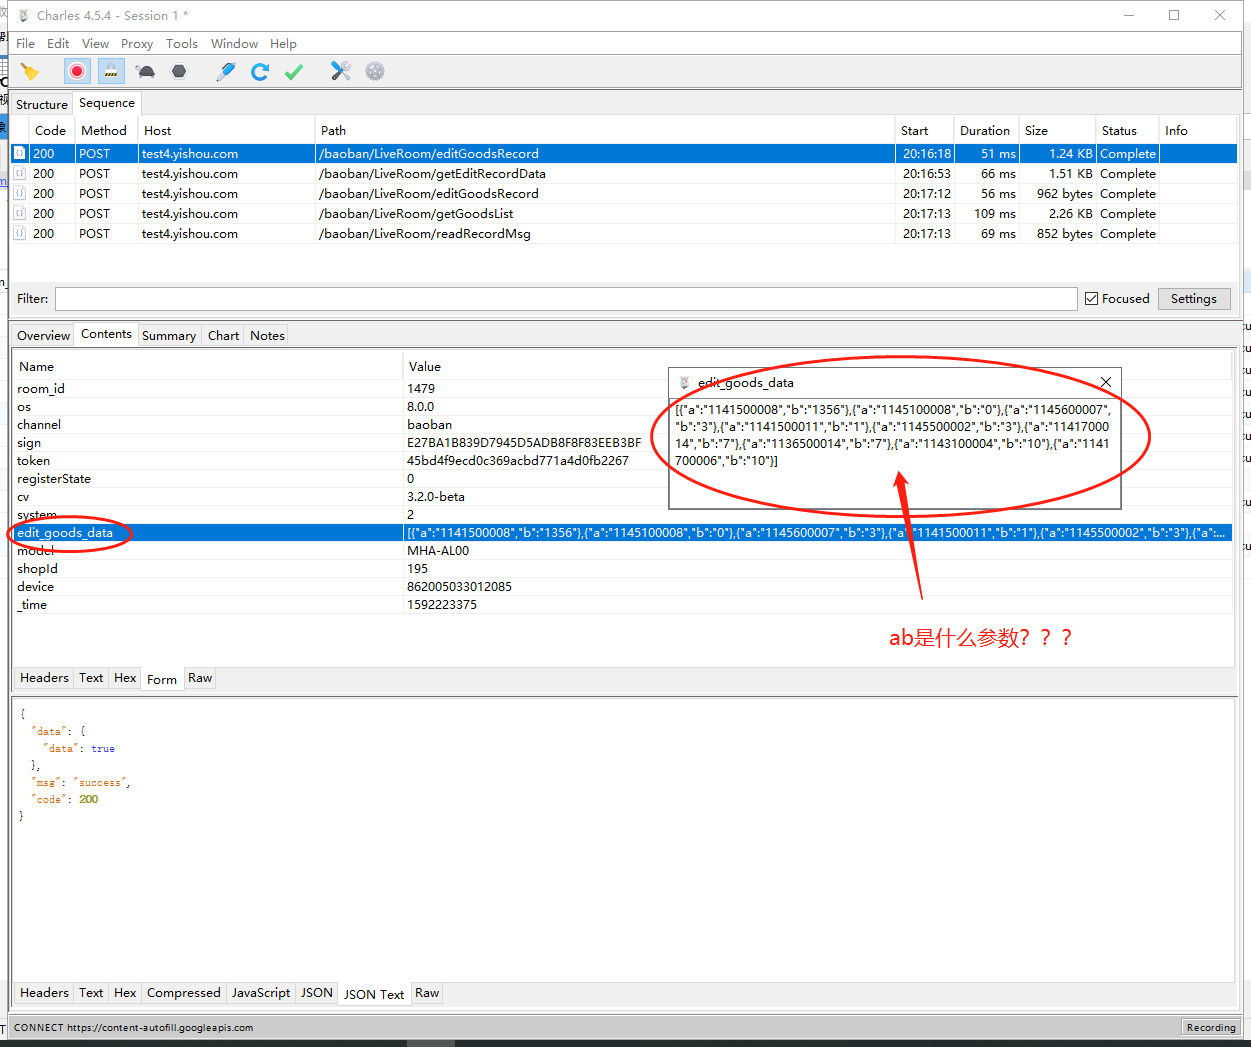Select the _time value 1592223375
Screen dimensions: 1251x1047
441,605
